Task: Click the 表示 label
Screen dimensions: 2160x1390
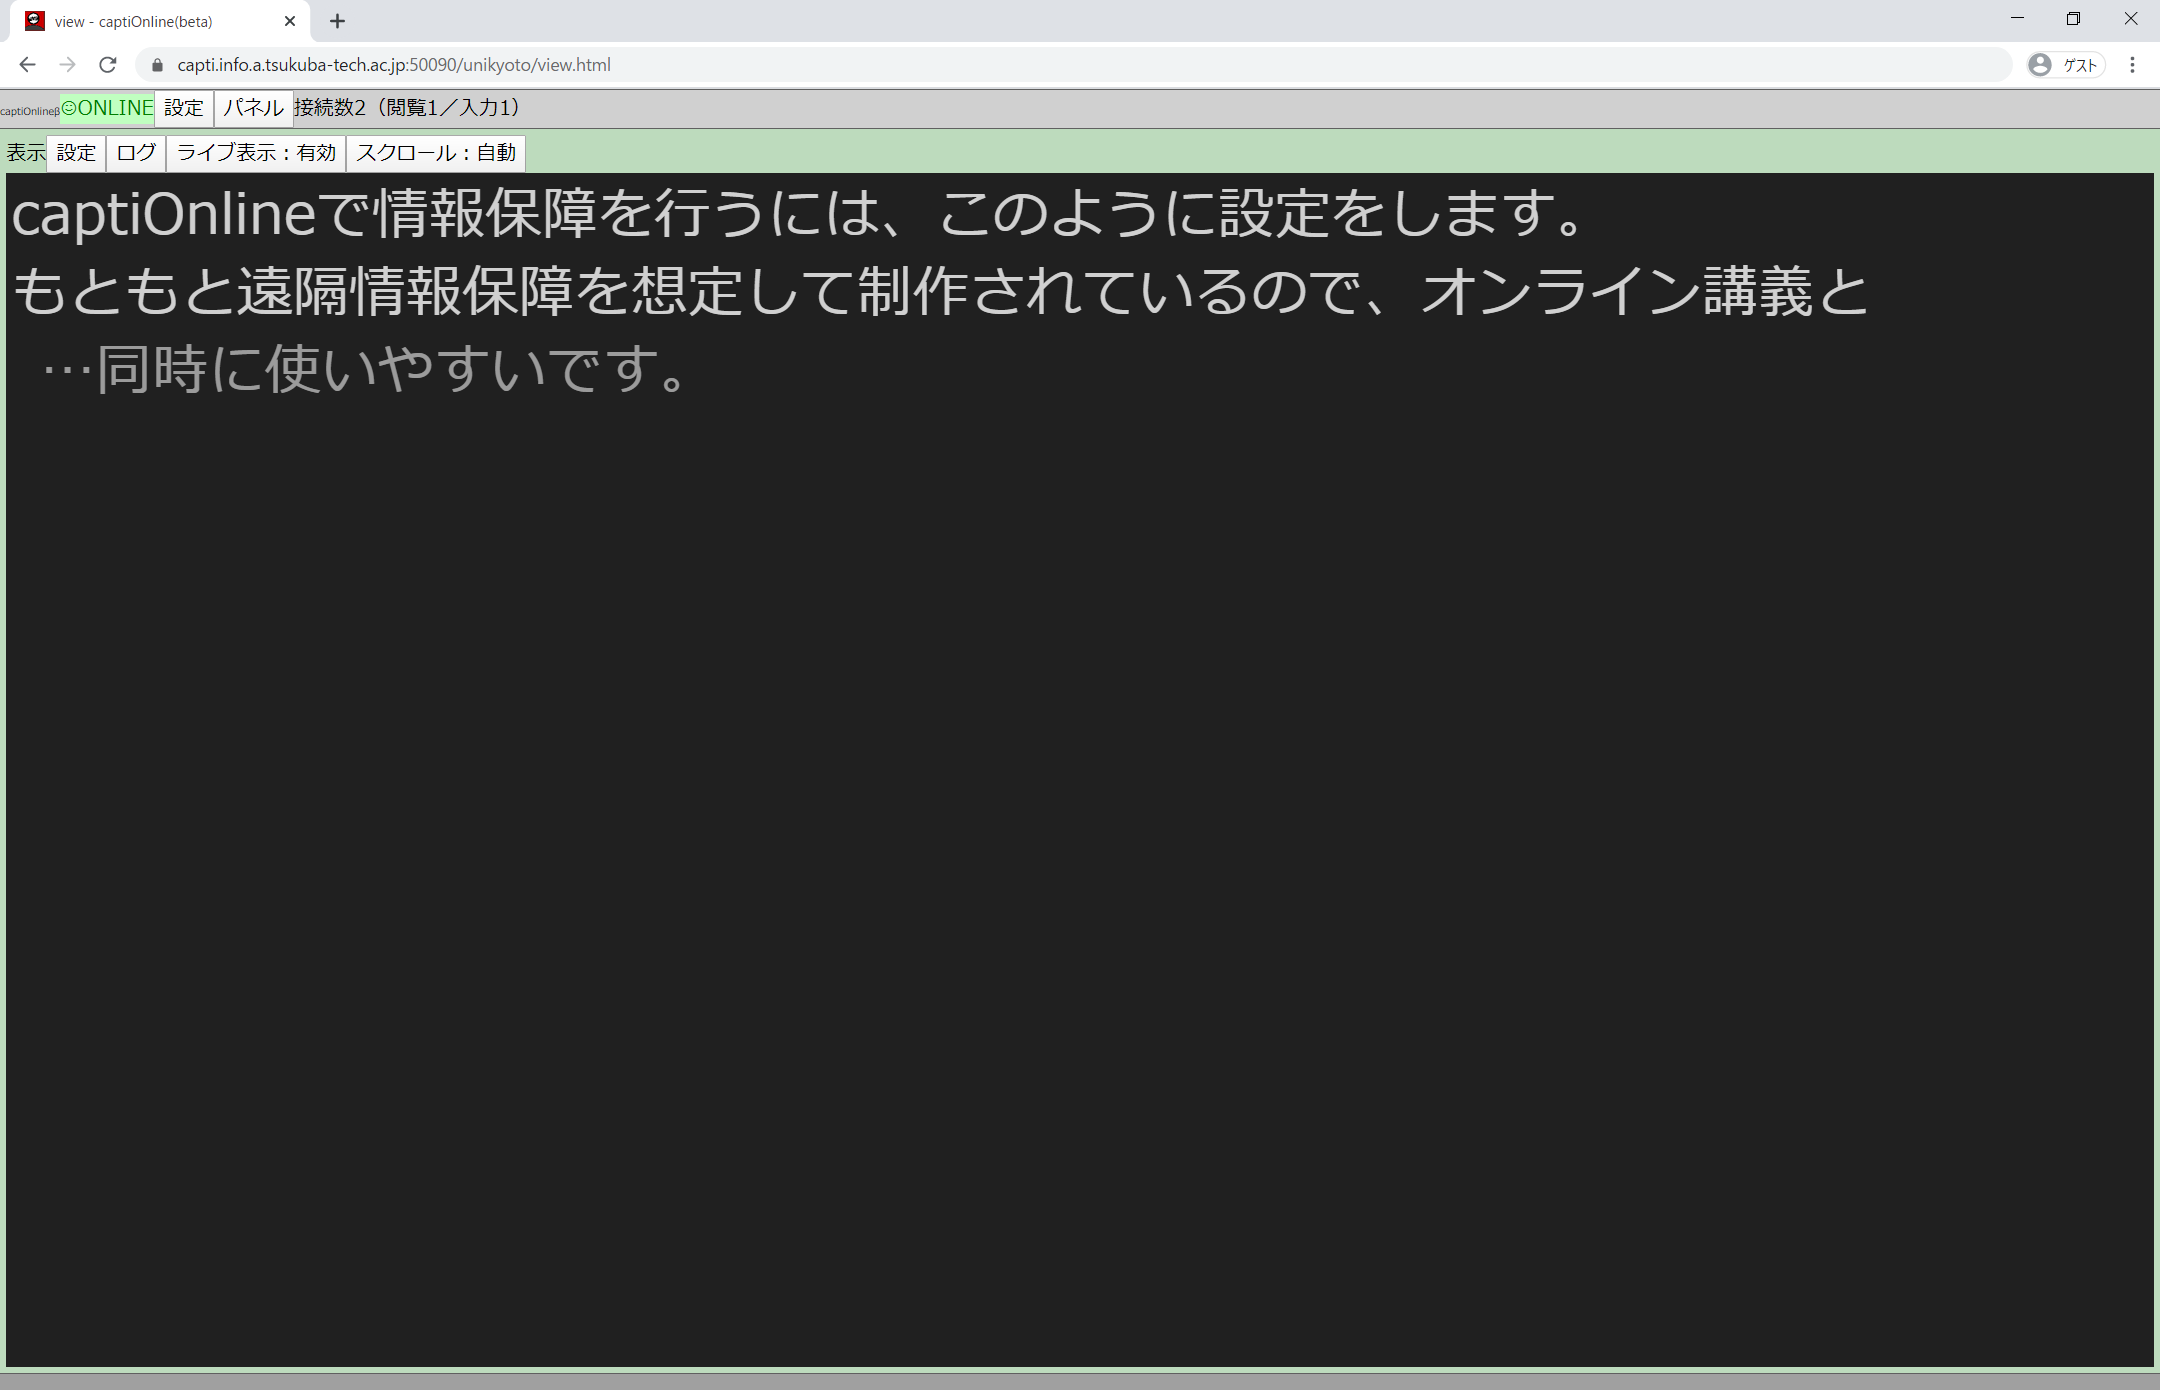Action: click(26, 153)
